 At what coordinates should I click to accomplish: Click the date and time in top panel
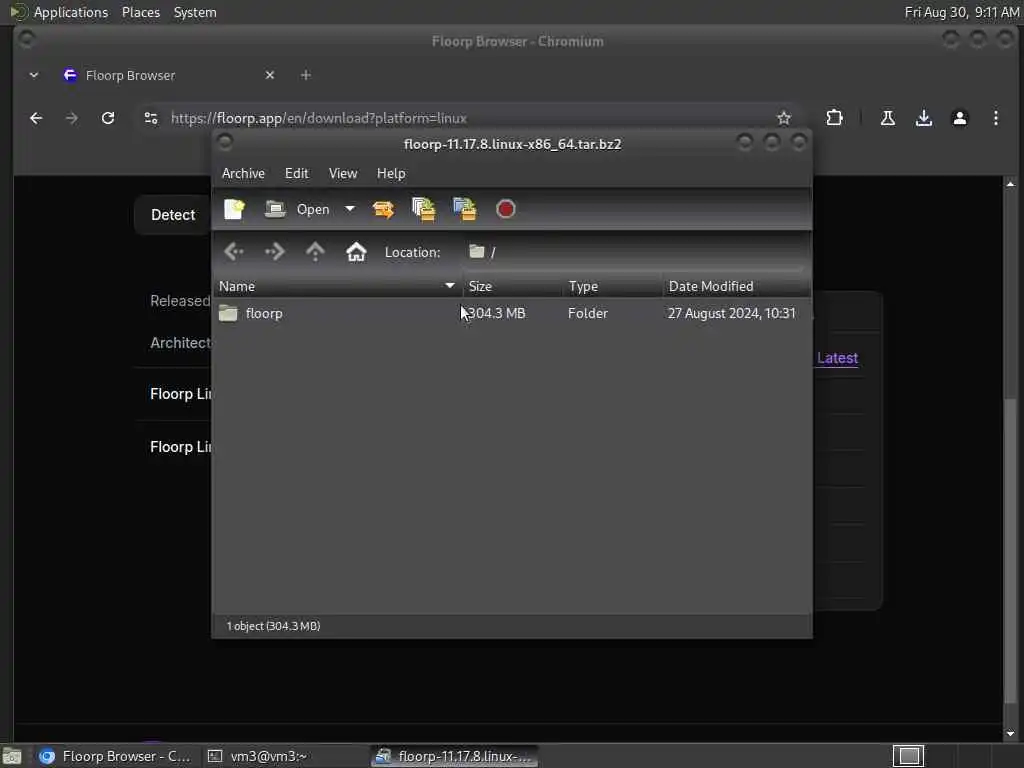pyautogui.click(x=961, y=12)
